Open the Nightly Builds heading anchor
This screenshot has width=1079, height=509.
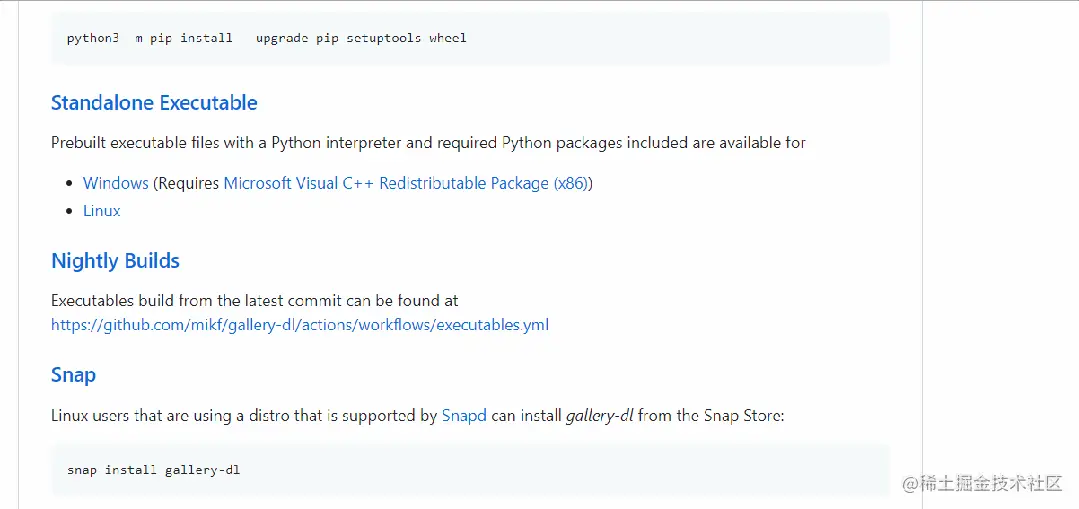click(x=115, y=261)
